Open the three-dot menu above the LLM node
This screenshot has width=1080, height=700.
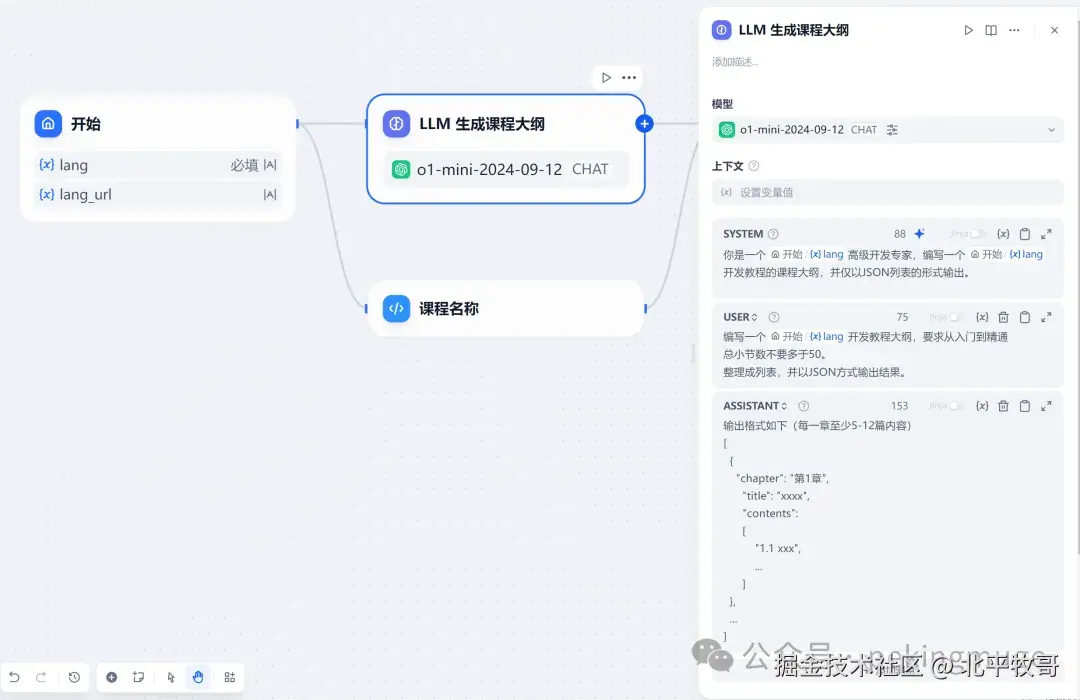(x=628, y=77)
